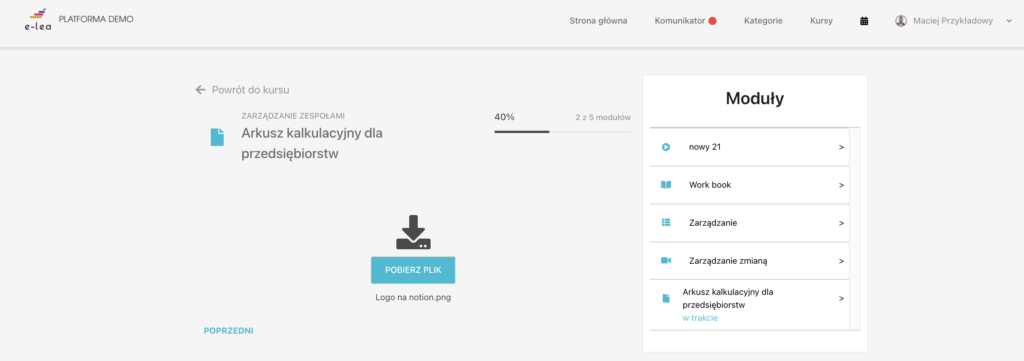This screenshot has width=1024, height=361.
Task: Click the video camera icon for Zarządzanie zmianą
Action: coord(665,260)
